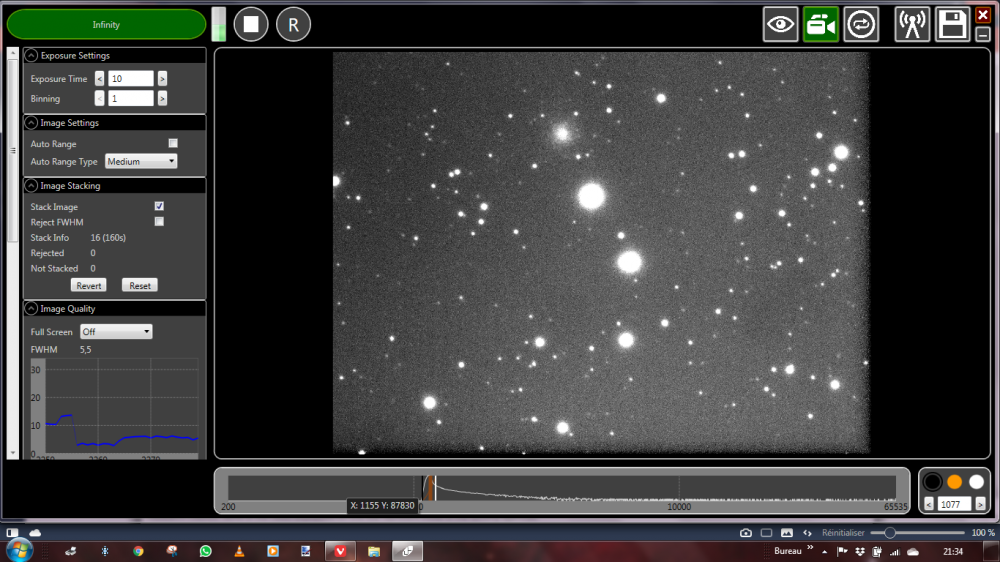Click the eye view icon
The height and width of the screenshot is (562, 1000).
(780, 24)
